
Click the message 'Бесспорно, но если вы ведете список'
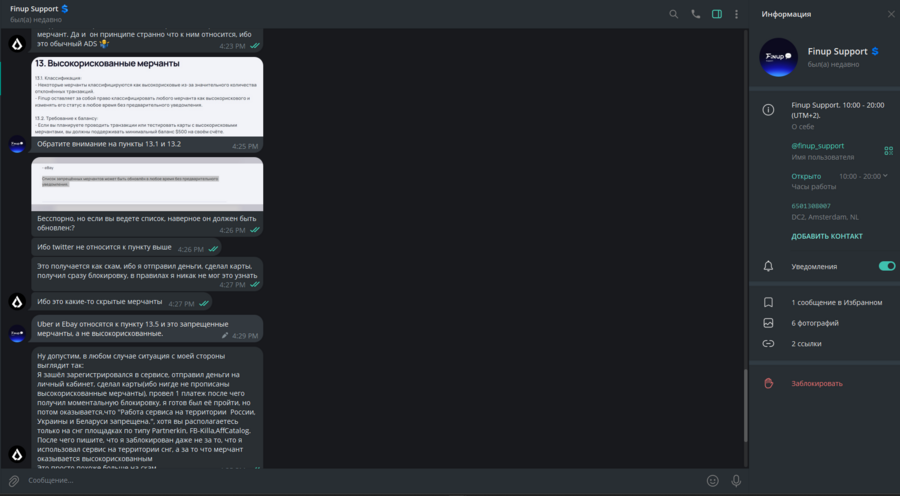[147, 224]
